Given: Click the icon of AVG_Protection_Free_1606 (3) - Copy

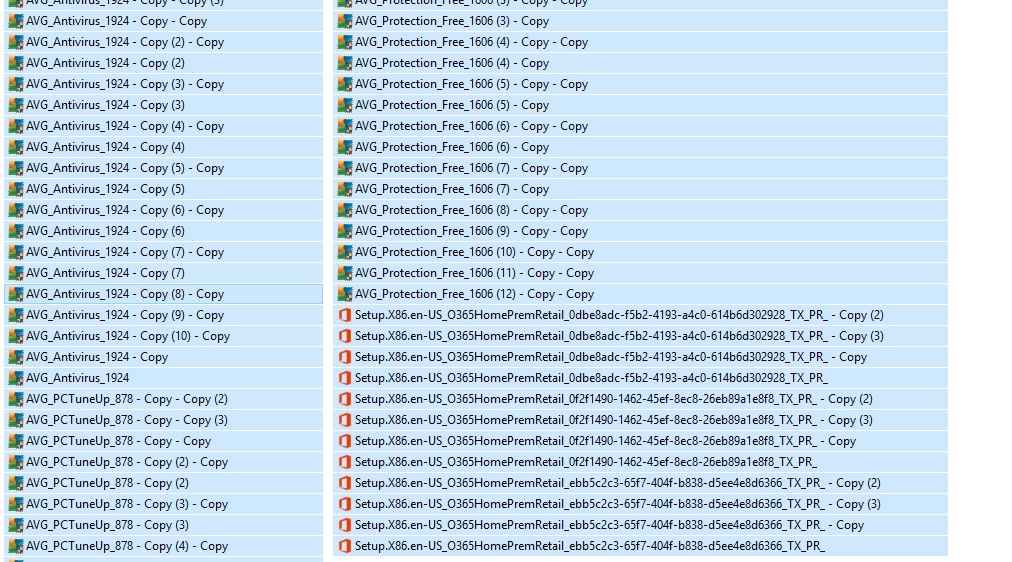Looking at the screenshot, I should [345, 21].
